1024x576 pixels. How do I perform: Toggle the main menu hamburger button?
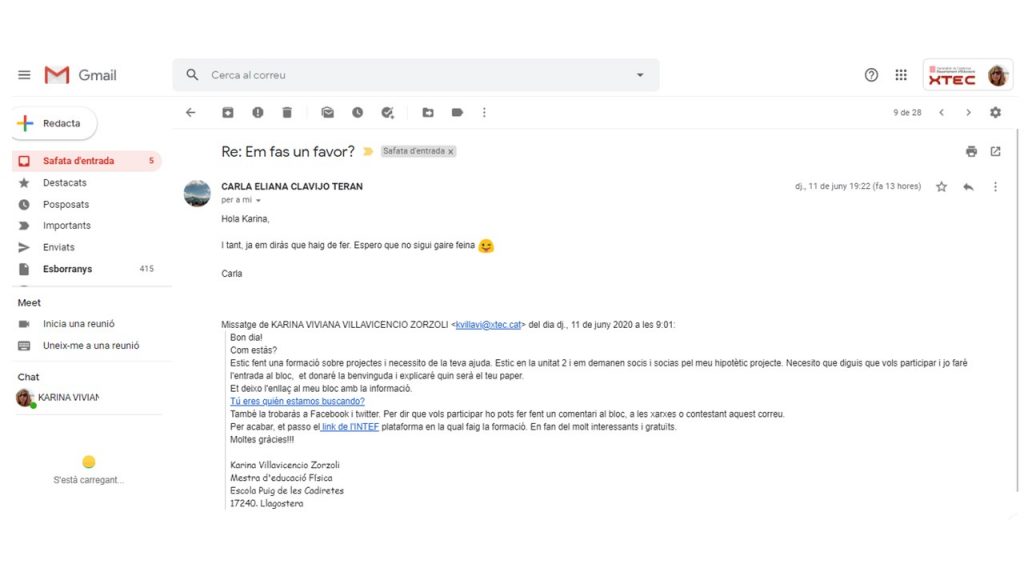pos(24,75)
